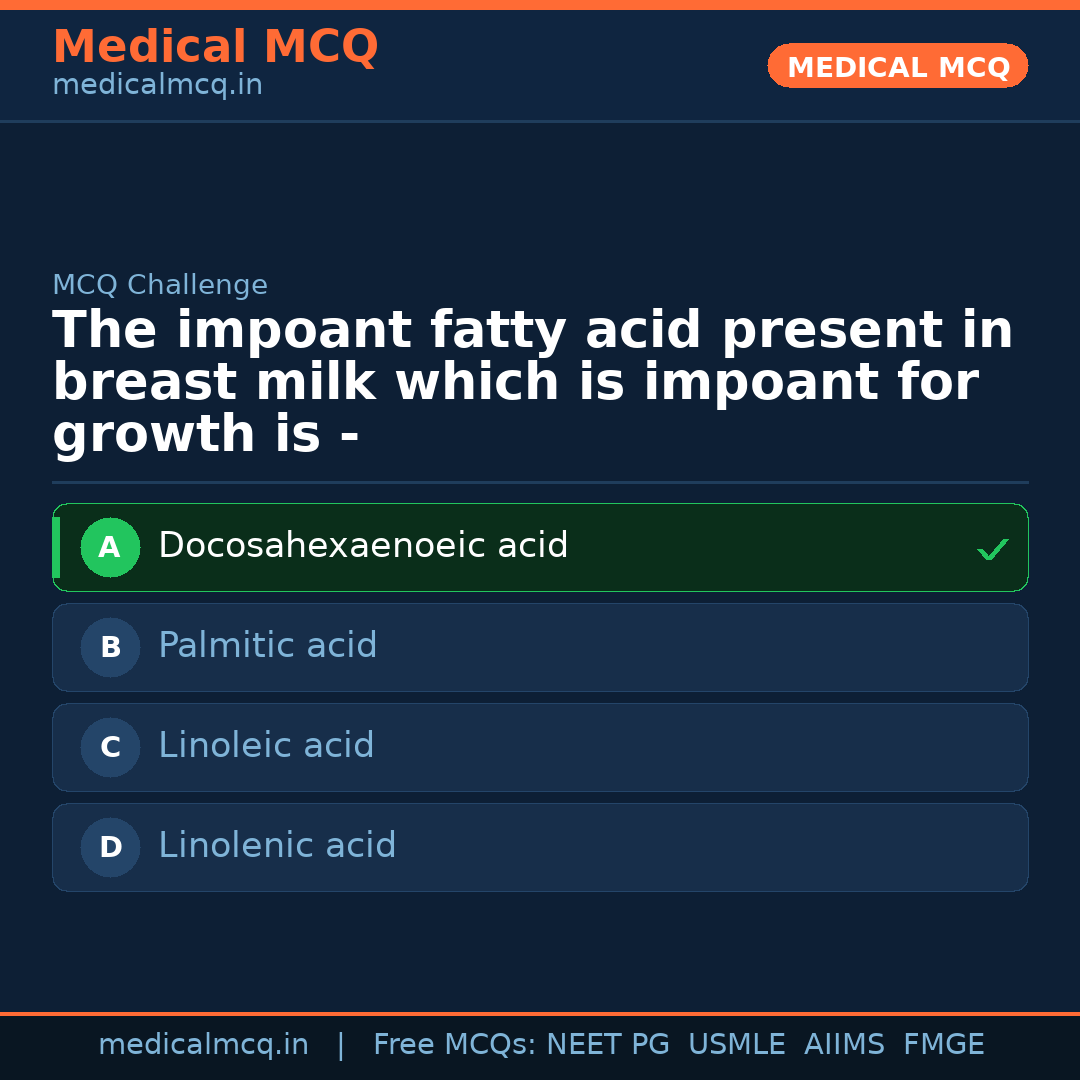Click AIIMS in the footer
1080x1080 pixels.
(844, 1045)
